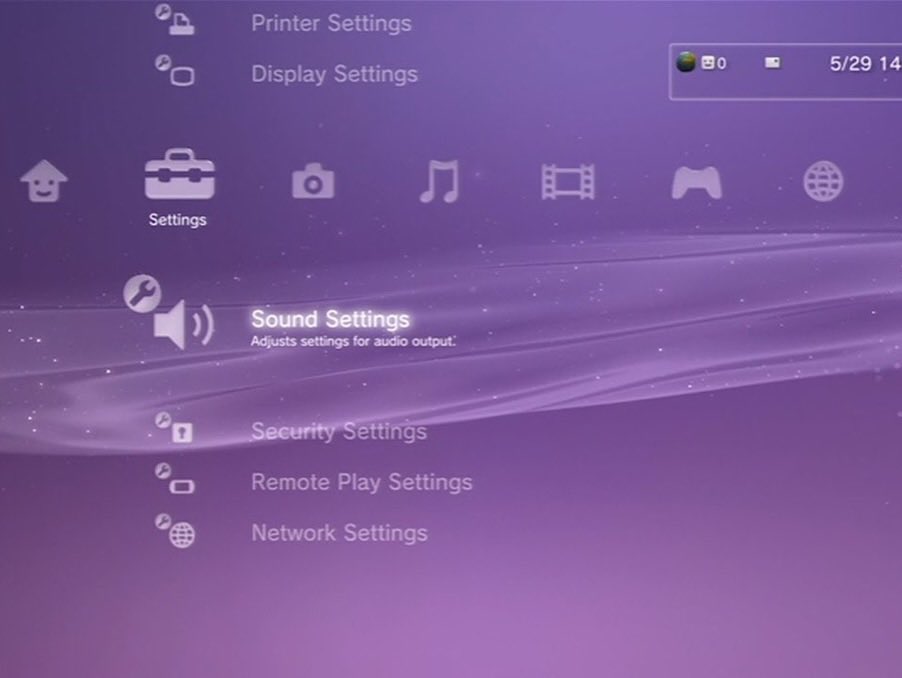
Task: Click the message envelope icon in status box
Action: coord(773,63)
